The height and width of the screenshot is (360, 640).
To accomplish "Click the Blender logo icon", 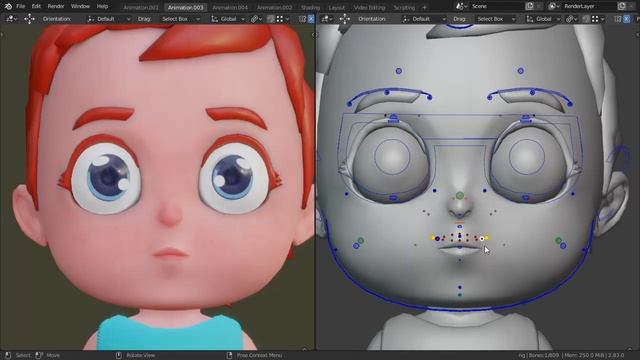I will (x=8, y=6).
